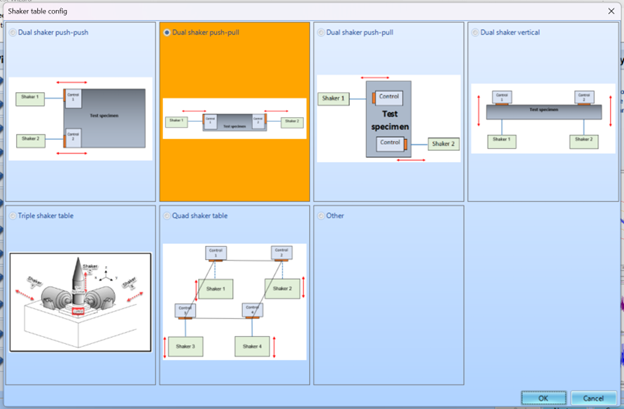The width and height of the screenshot is (624, 409).
Task: Click the triple shaker rocket illustration
Action: (80, 302)
